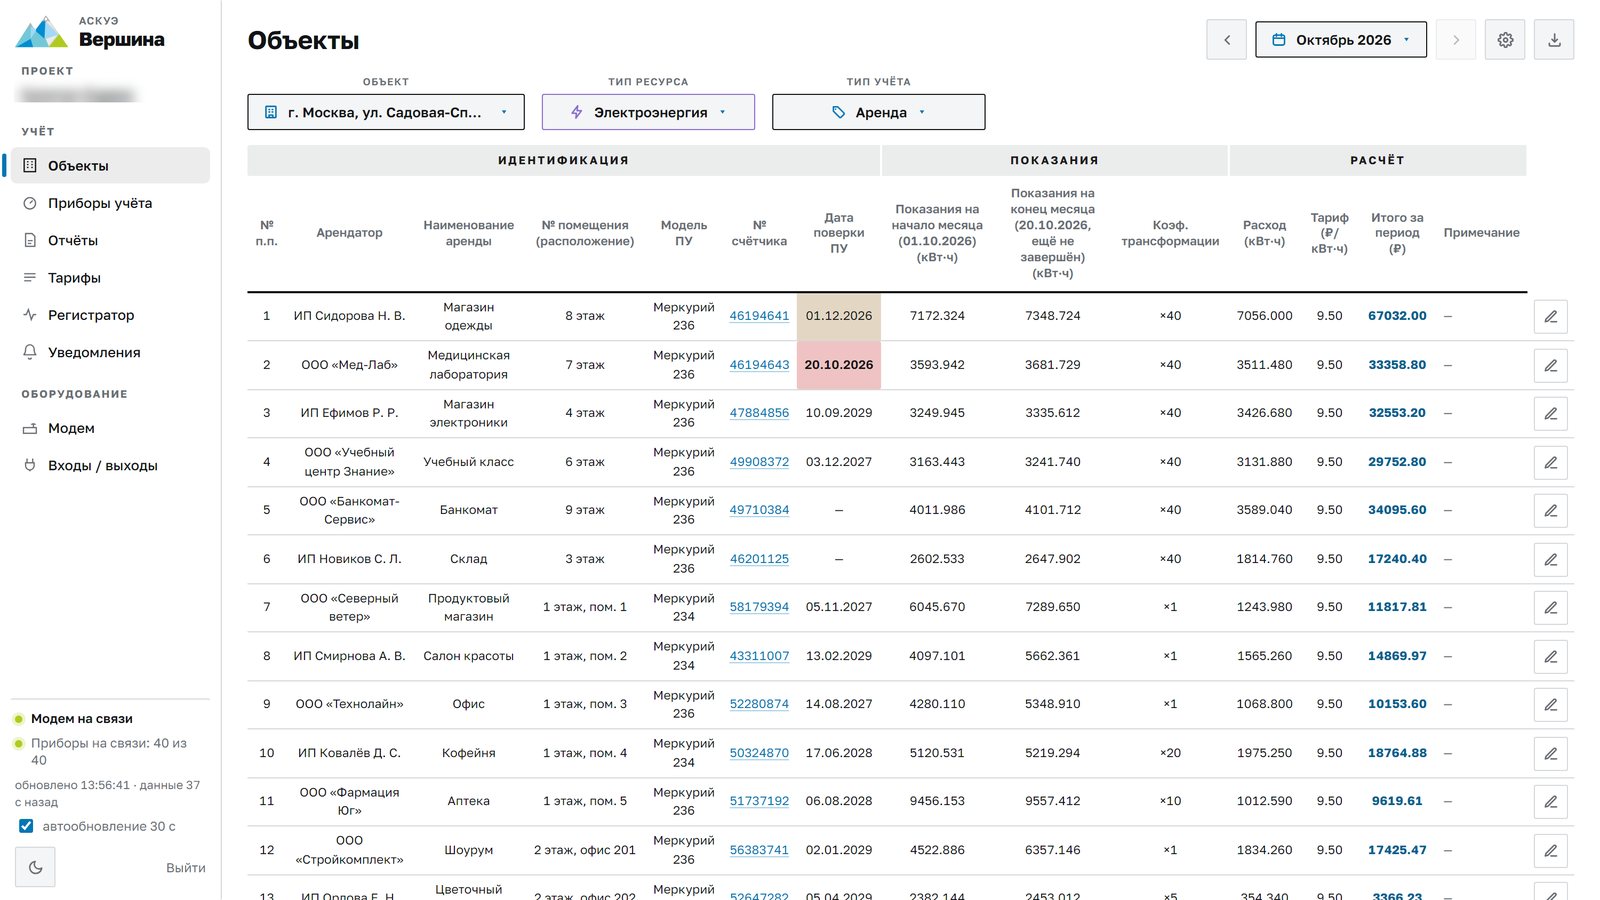Viewport: 1600px width, 900px height.
Task: Open meter number 51737192
Action: pos(759,801)
